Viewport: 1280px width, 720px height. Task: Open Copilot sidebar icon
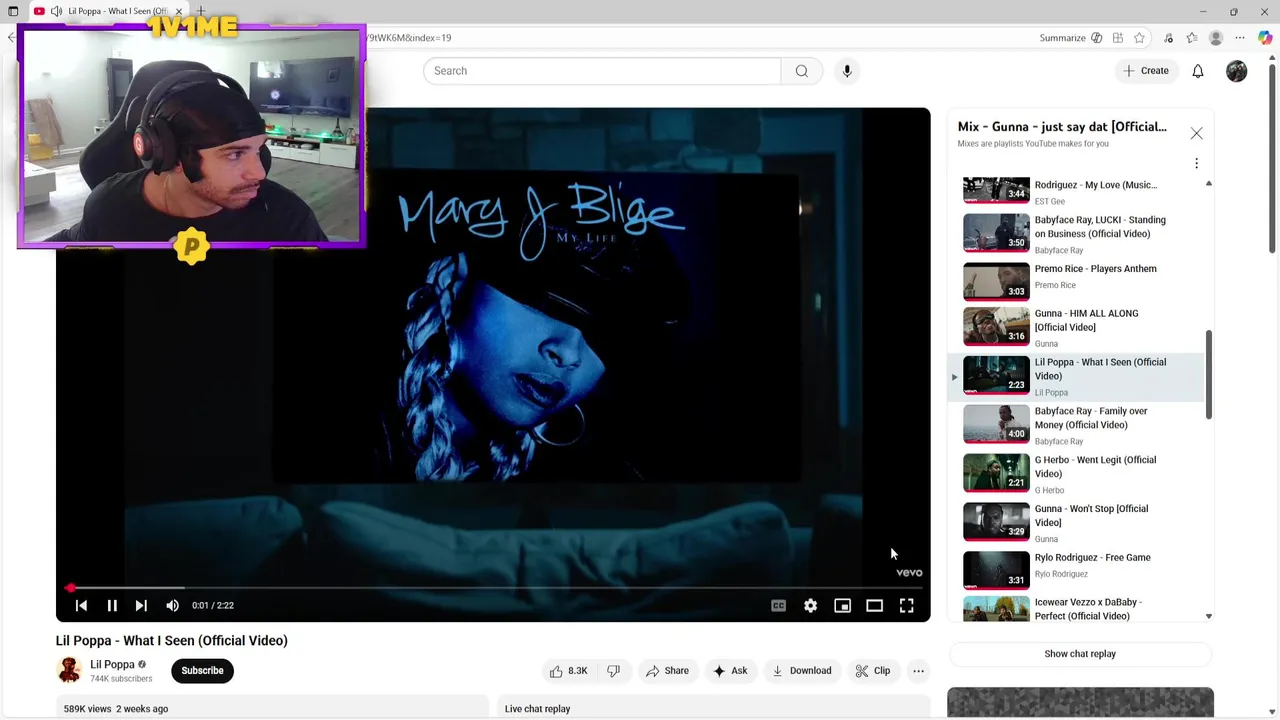(1265, 38)
